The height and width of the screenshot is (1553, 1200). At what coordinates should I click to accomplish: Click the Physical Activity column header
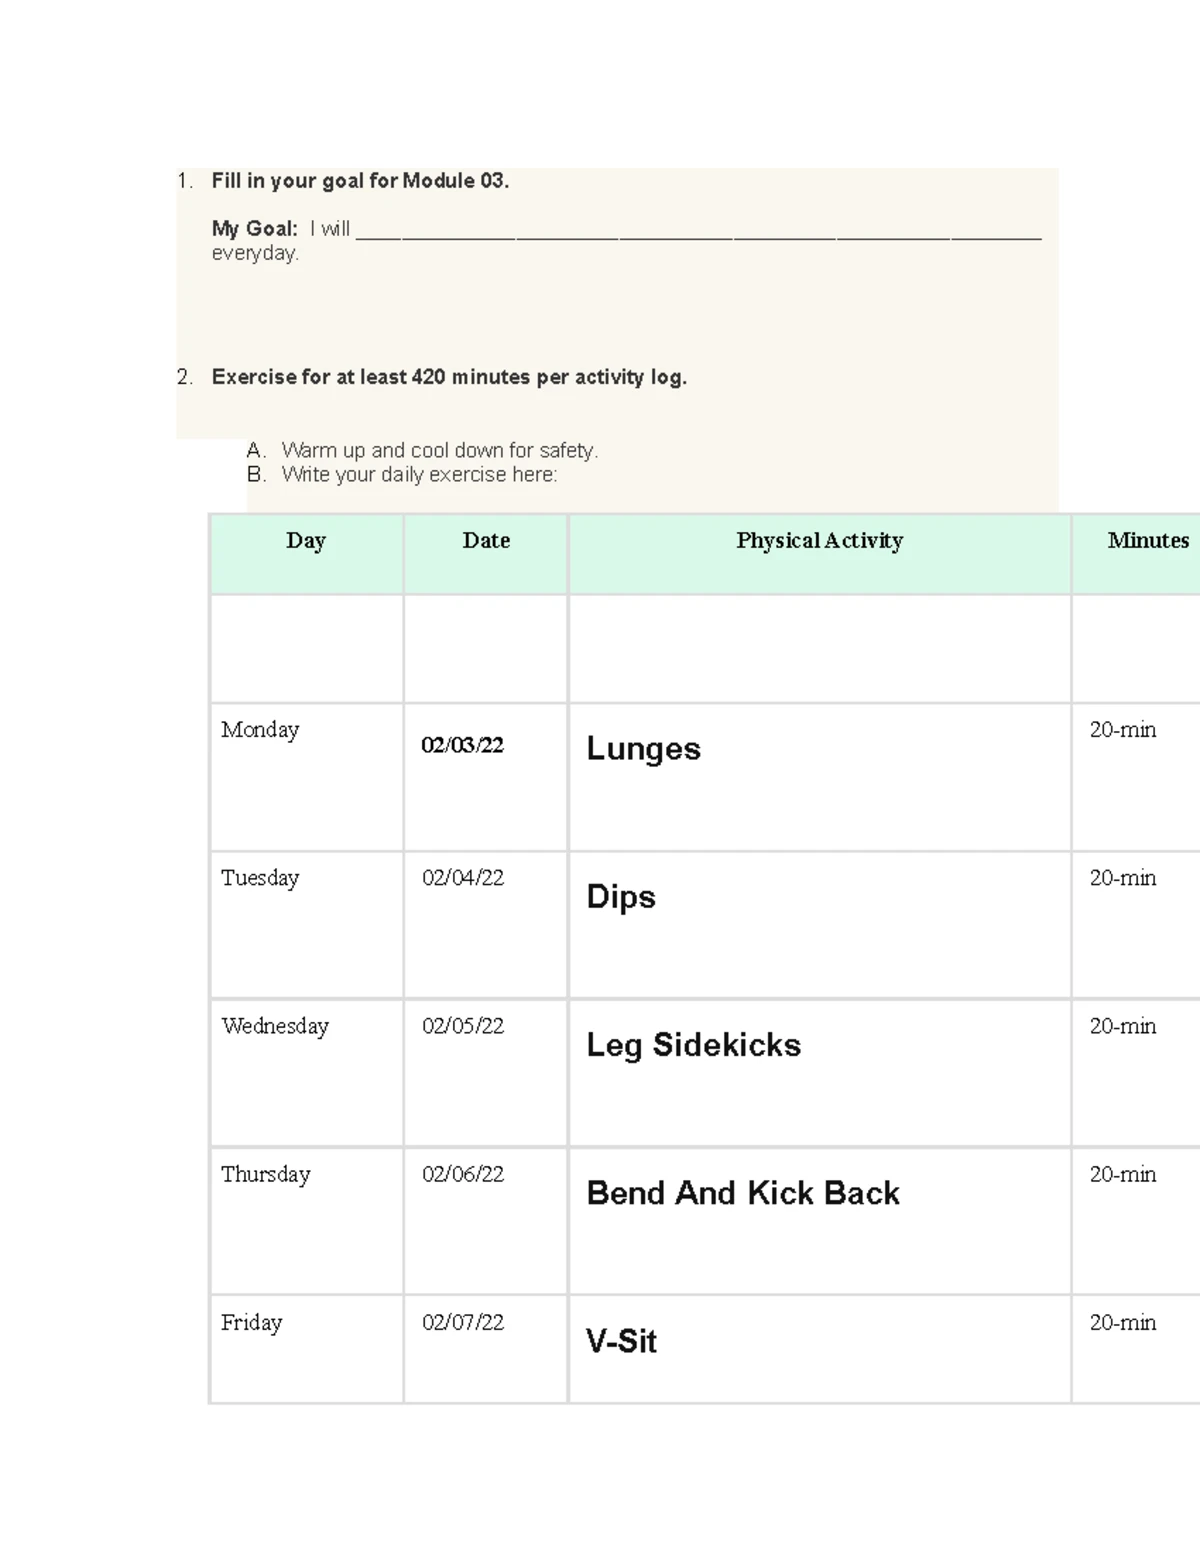(819, 541)
